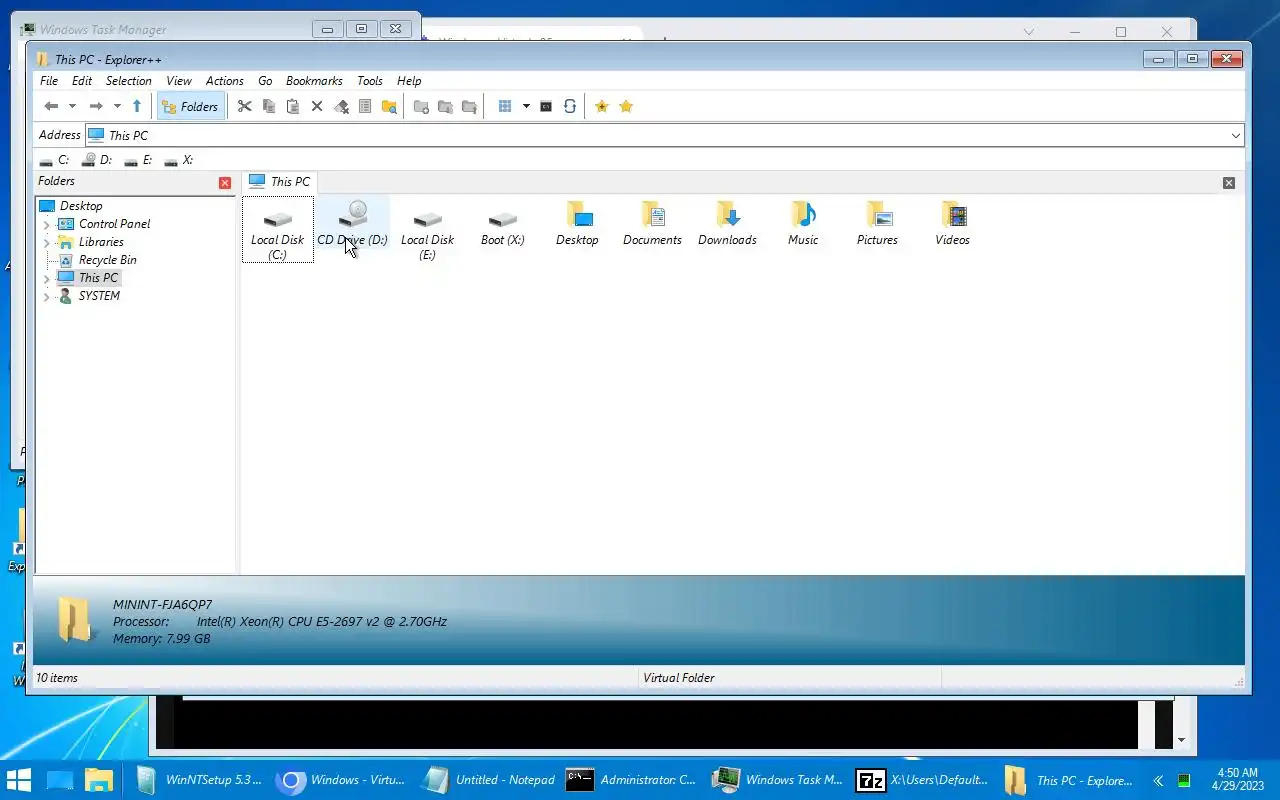Open the Back history dropdown arrow

(72, 106)
